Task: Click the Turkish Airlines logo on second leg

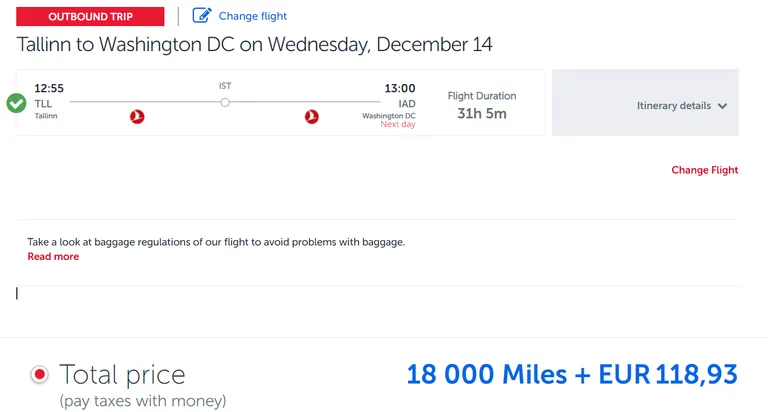Action: (x=312, y=117)
